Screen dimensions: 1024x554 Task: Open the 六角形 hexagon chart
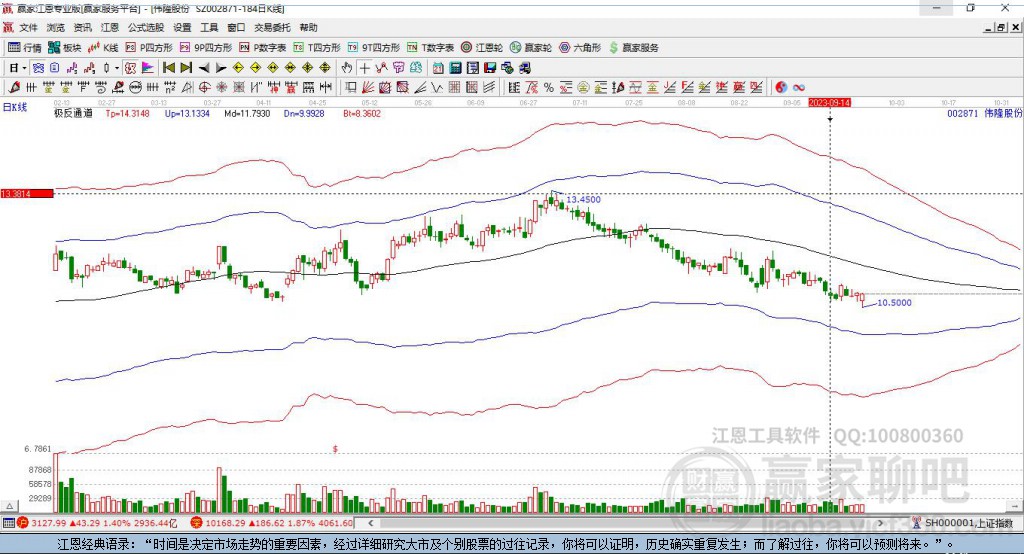(x=580, y=48)
